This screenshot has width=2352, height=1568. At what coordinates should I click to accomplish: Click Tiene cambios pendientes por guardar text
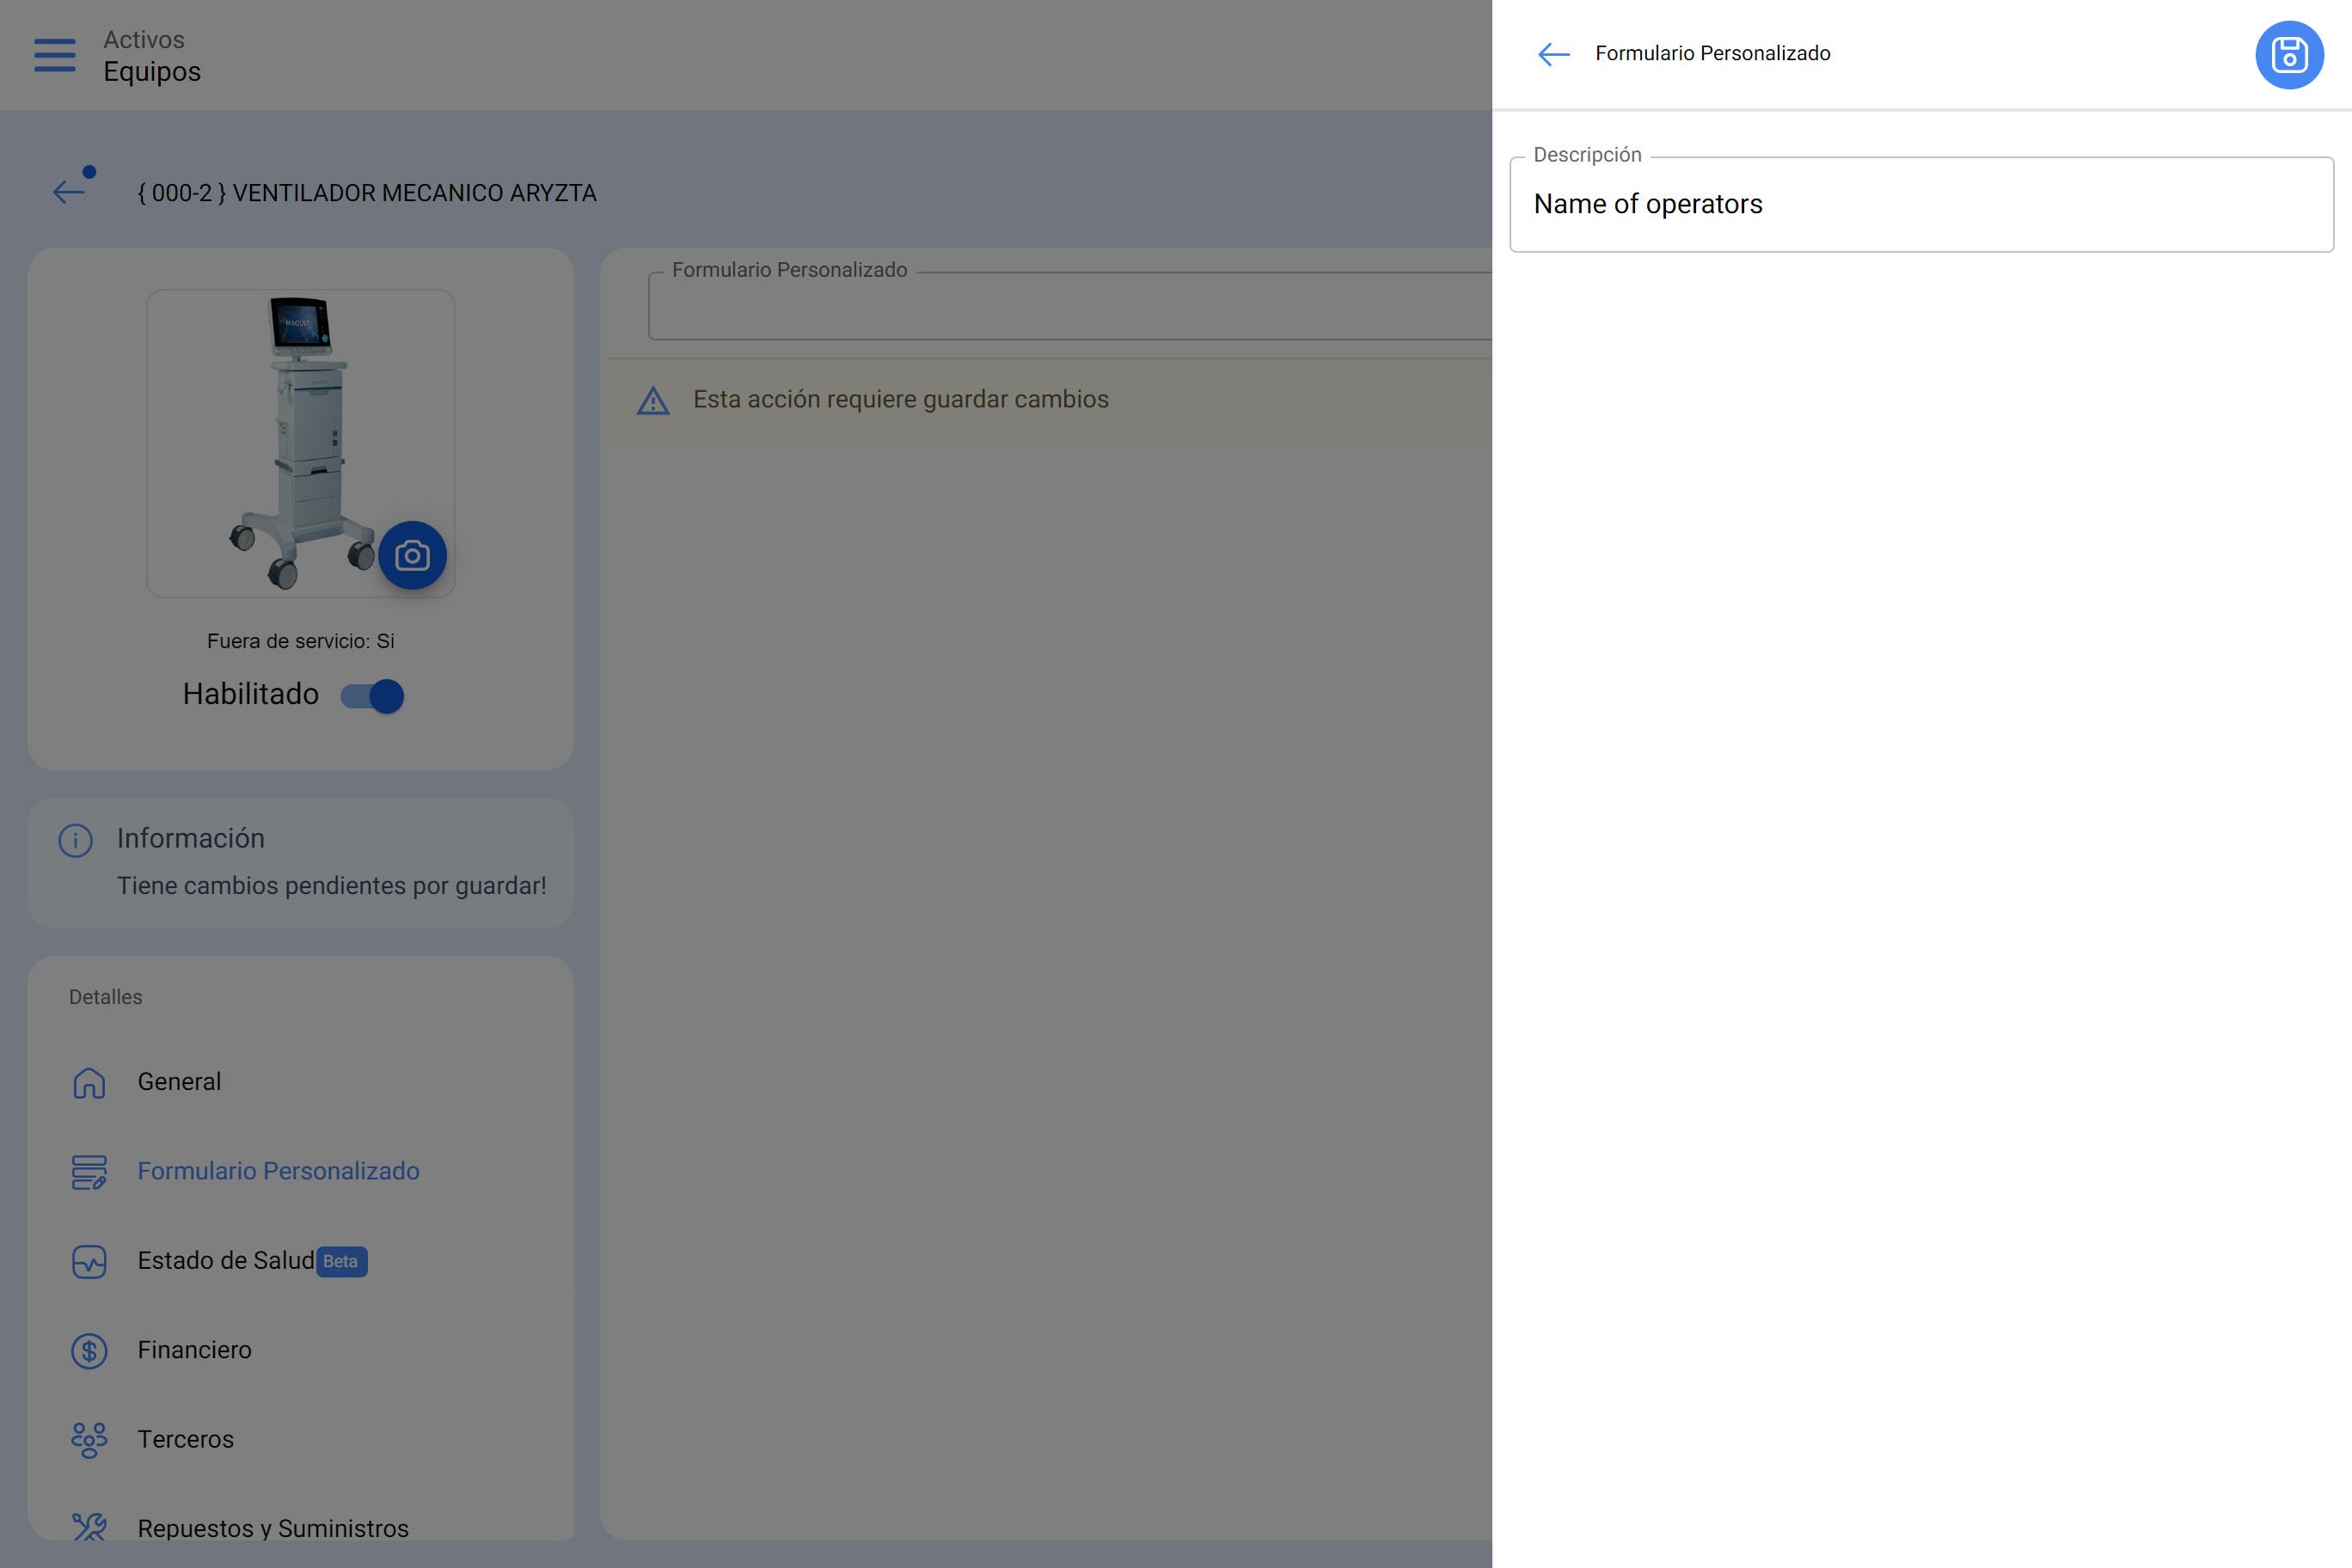point(332,886)
